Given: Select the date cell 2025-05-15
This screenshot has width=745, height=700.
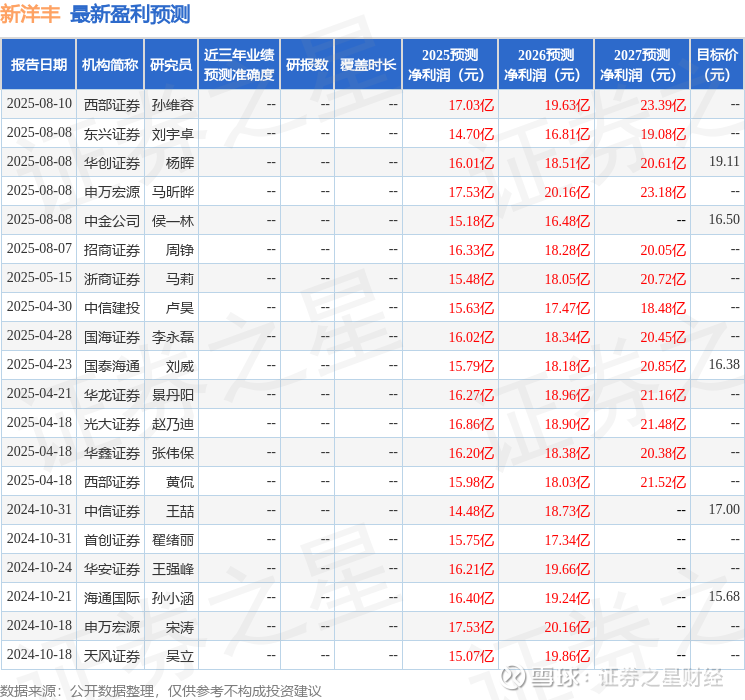Looking at the screenshot, I should (39, 278).
